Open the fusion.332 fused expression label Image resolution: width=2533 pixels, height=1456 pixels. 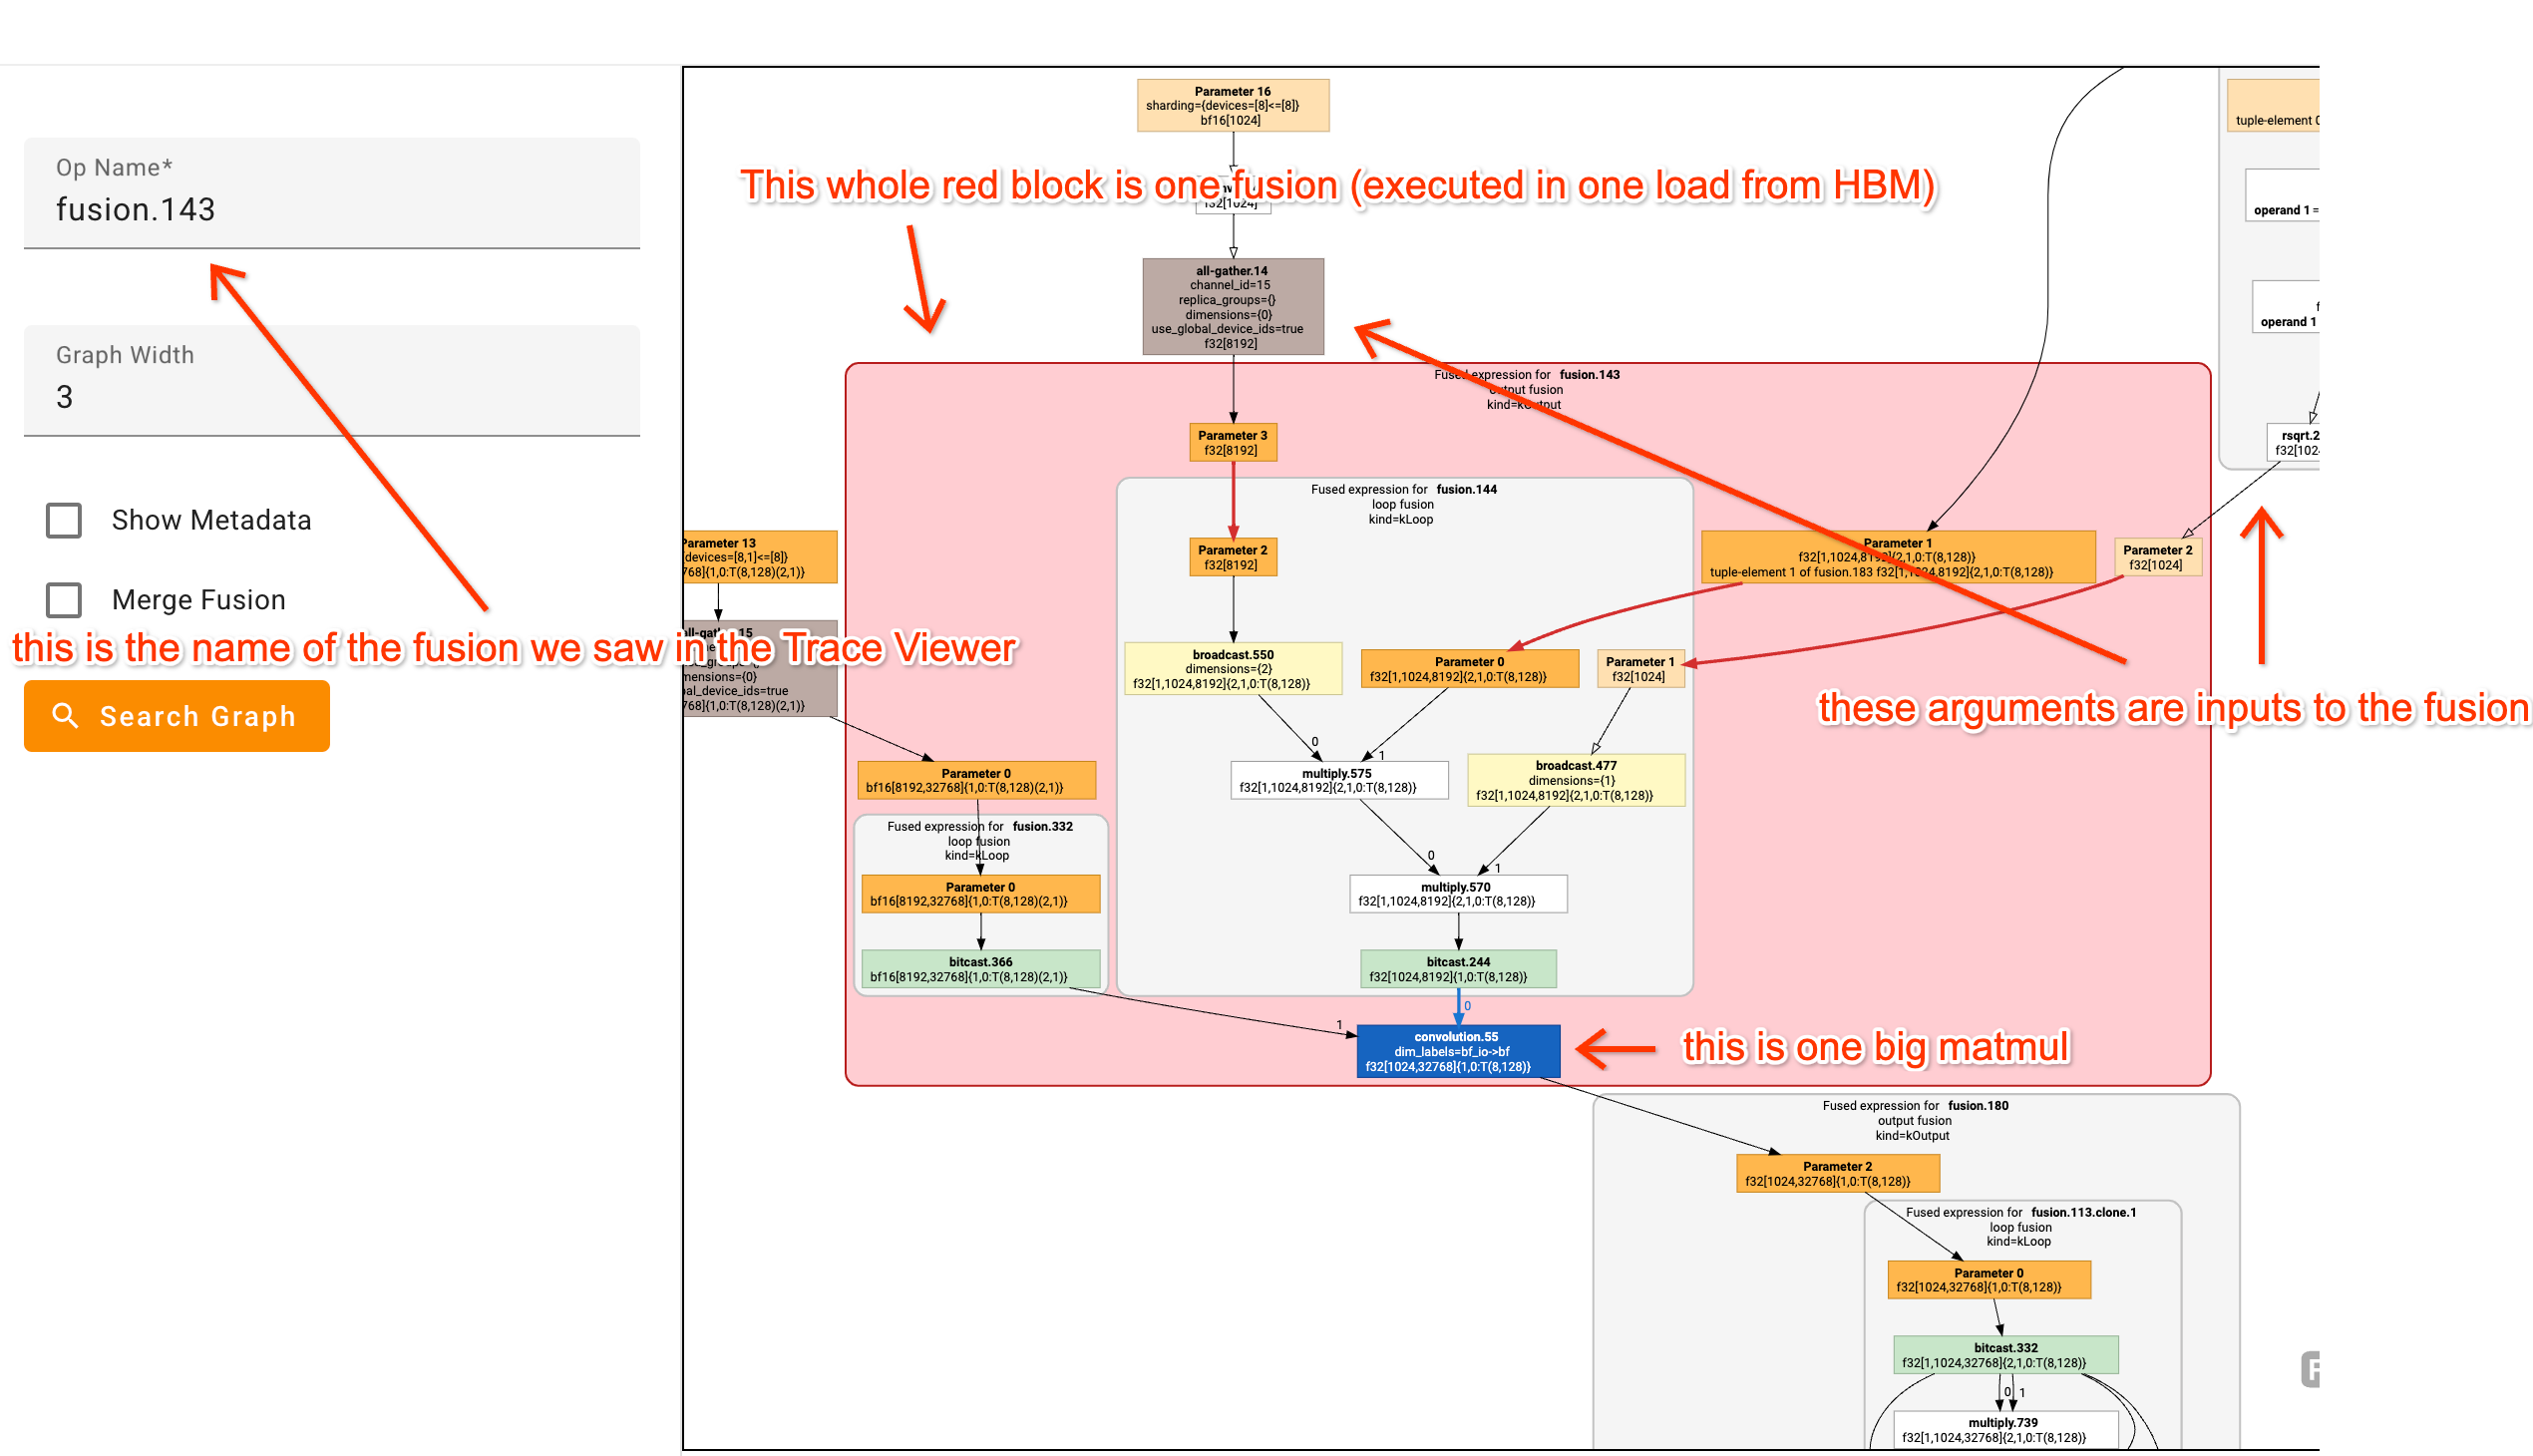click(x=1042, y=826)
